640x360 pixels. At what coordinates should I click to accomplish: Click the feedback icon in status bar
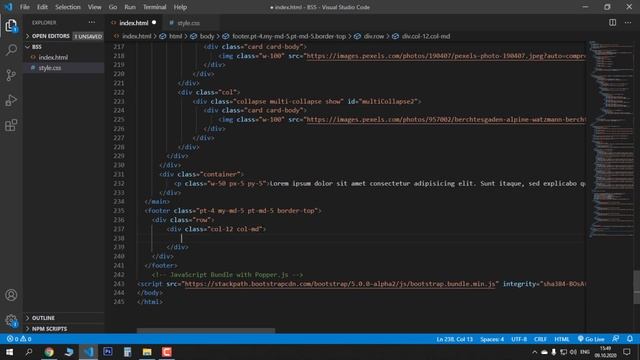coord(616,339)
